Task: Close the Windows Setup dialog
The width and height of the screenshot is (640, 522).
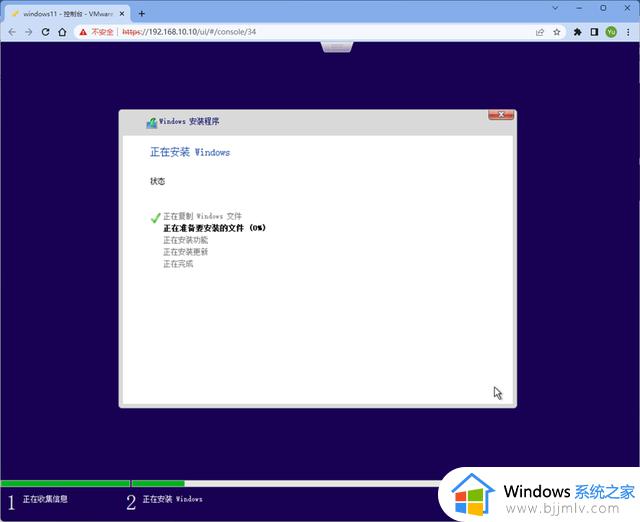Action: (x=501, y=115)
